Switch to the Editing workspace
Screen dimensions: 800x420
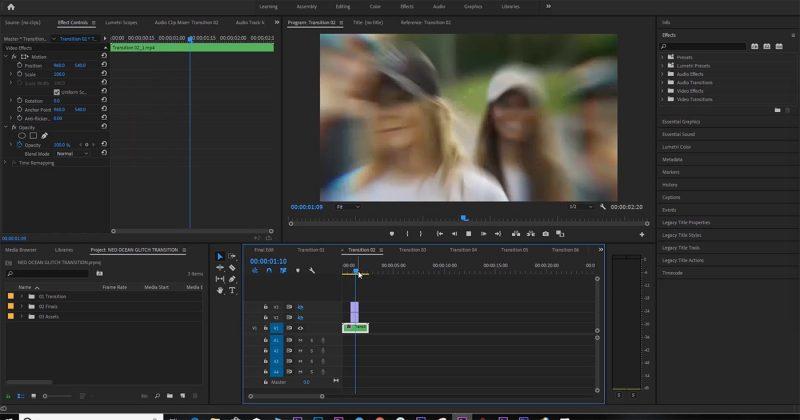(x=341, y=6)
